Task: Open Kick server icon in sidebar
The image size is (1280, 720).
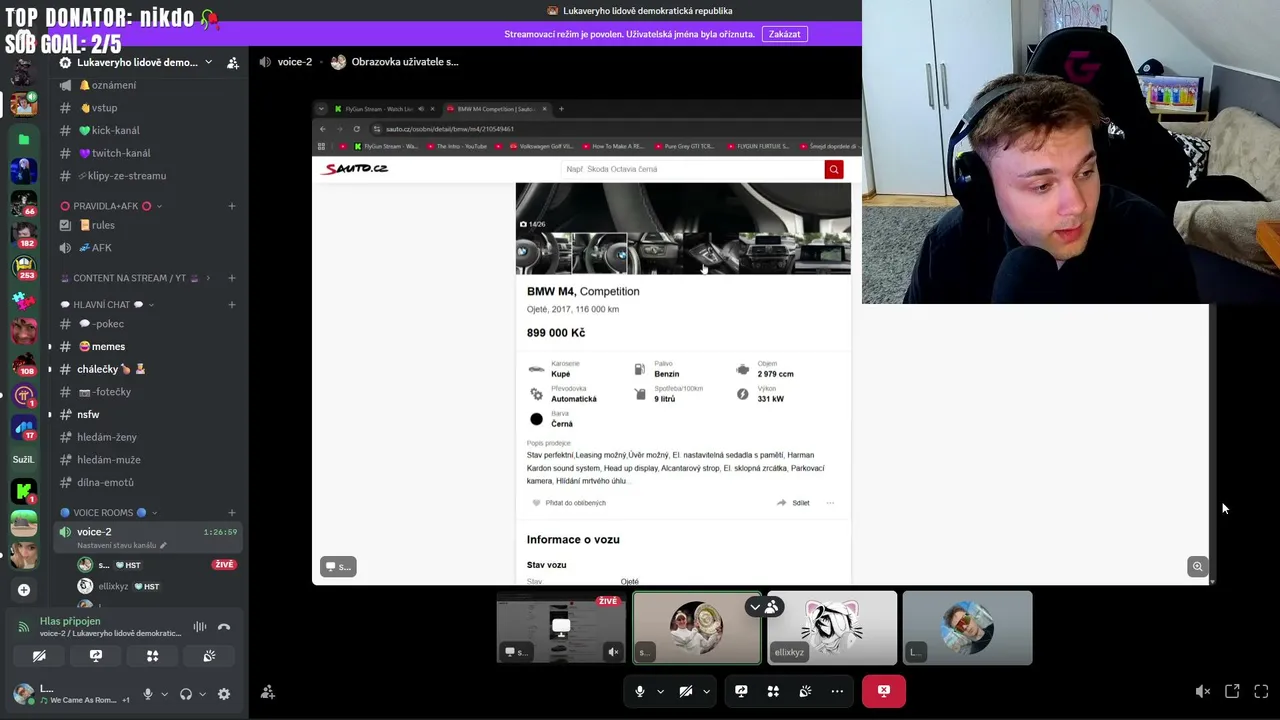Action: [24, 491]
